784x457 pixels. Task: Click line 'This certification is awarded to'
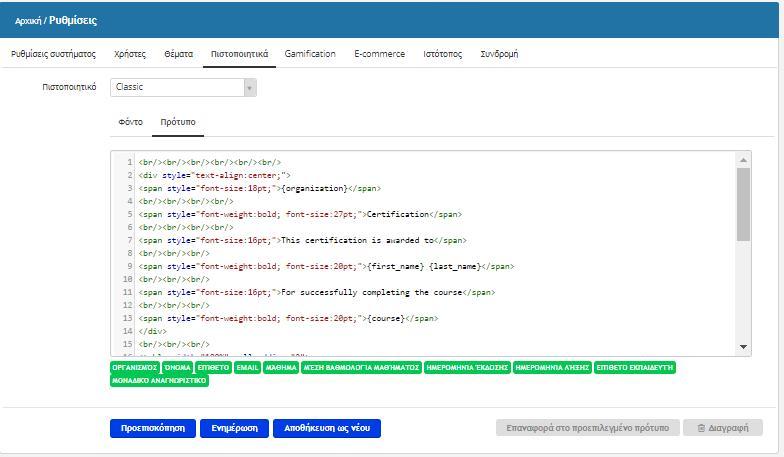(x=302, y=240)
